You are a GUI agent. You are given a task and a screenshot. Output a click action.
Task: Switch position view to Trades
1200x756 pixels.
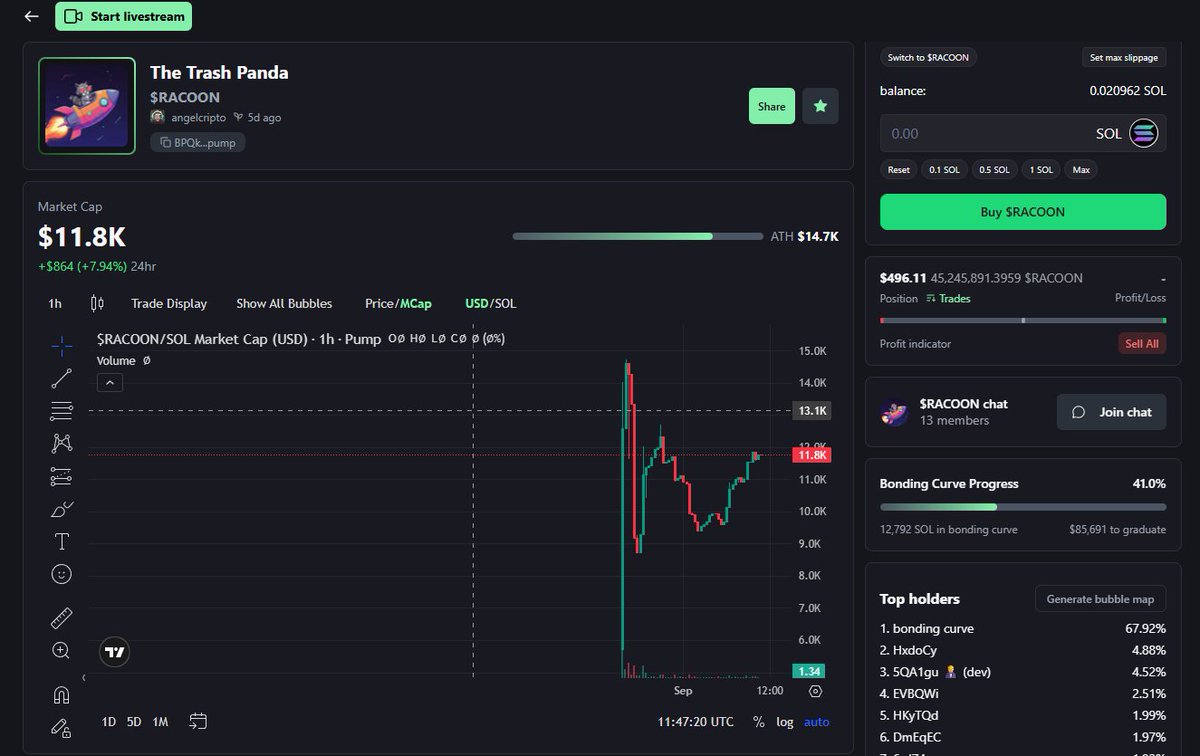click(x=949, y=298)
